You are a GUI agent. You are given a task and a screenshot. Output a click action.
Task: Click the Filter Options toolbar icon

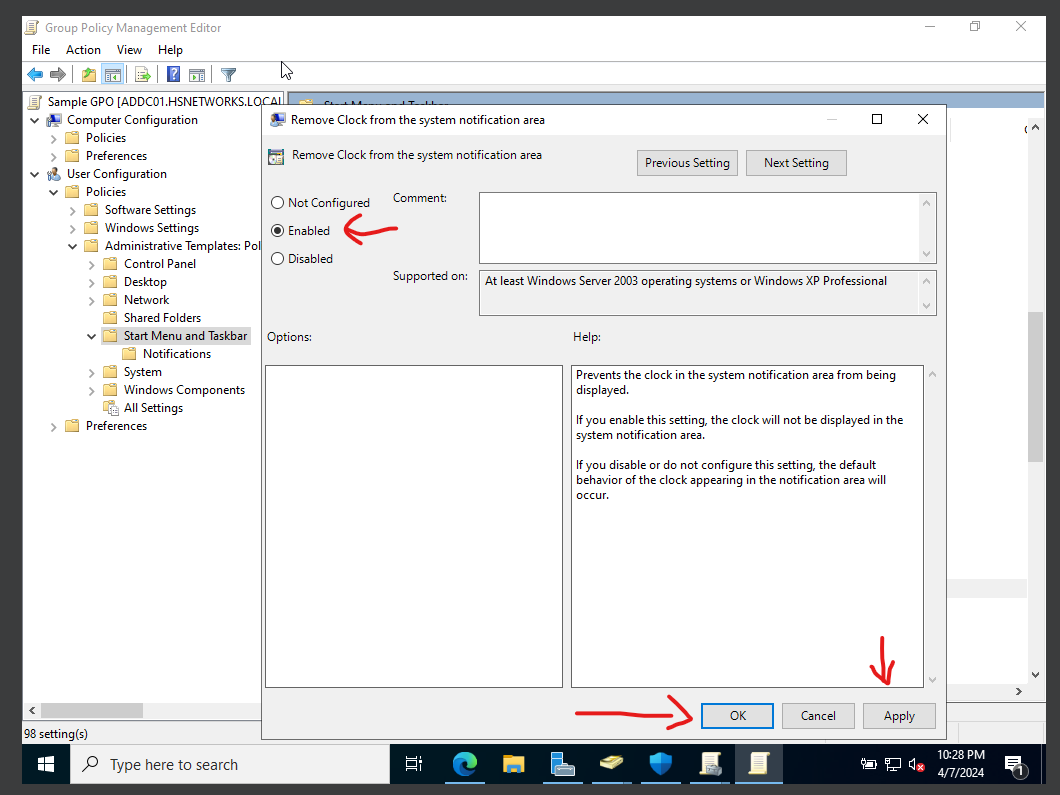(228, 74)
